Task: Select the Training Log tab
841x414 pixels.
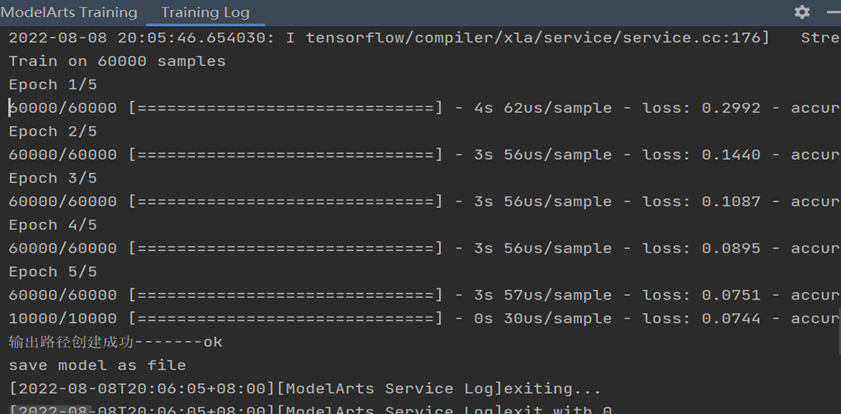Action: pyautogui.click(x=205, y=13)
